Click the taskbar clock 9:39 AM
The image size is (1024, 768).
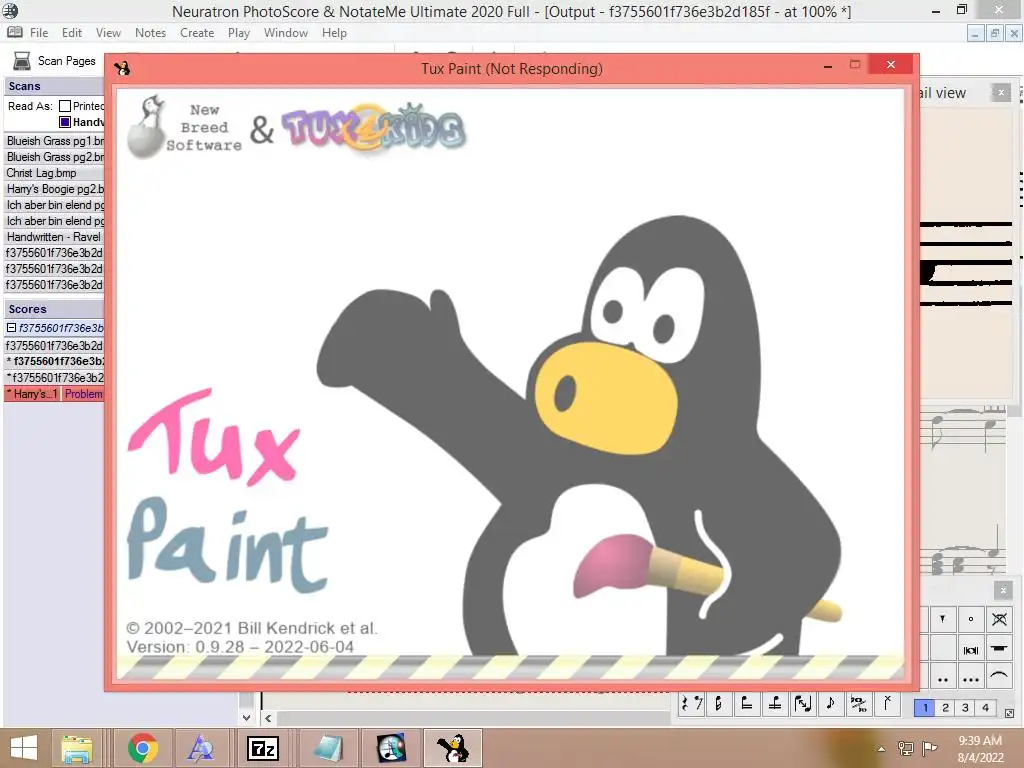click(x=980, y=741)
